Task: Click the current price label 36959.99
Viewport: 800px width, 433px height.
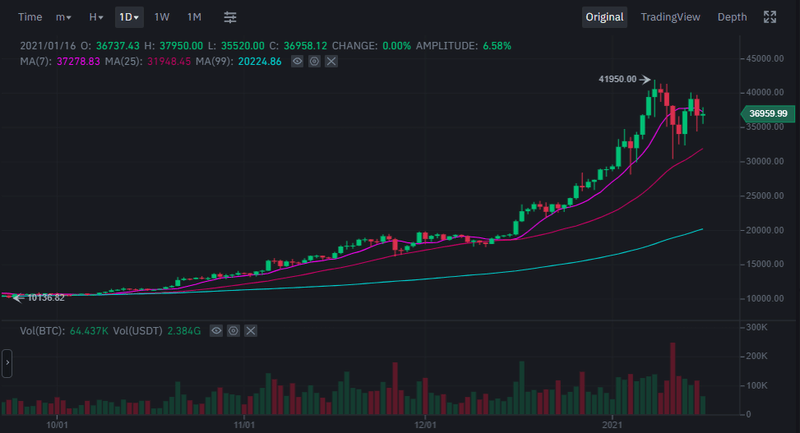Action: (768, 115)
